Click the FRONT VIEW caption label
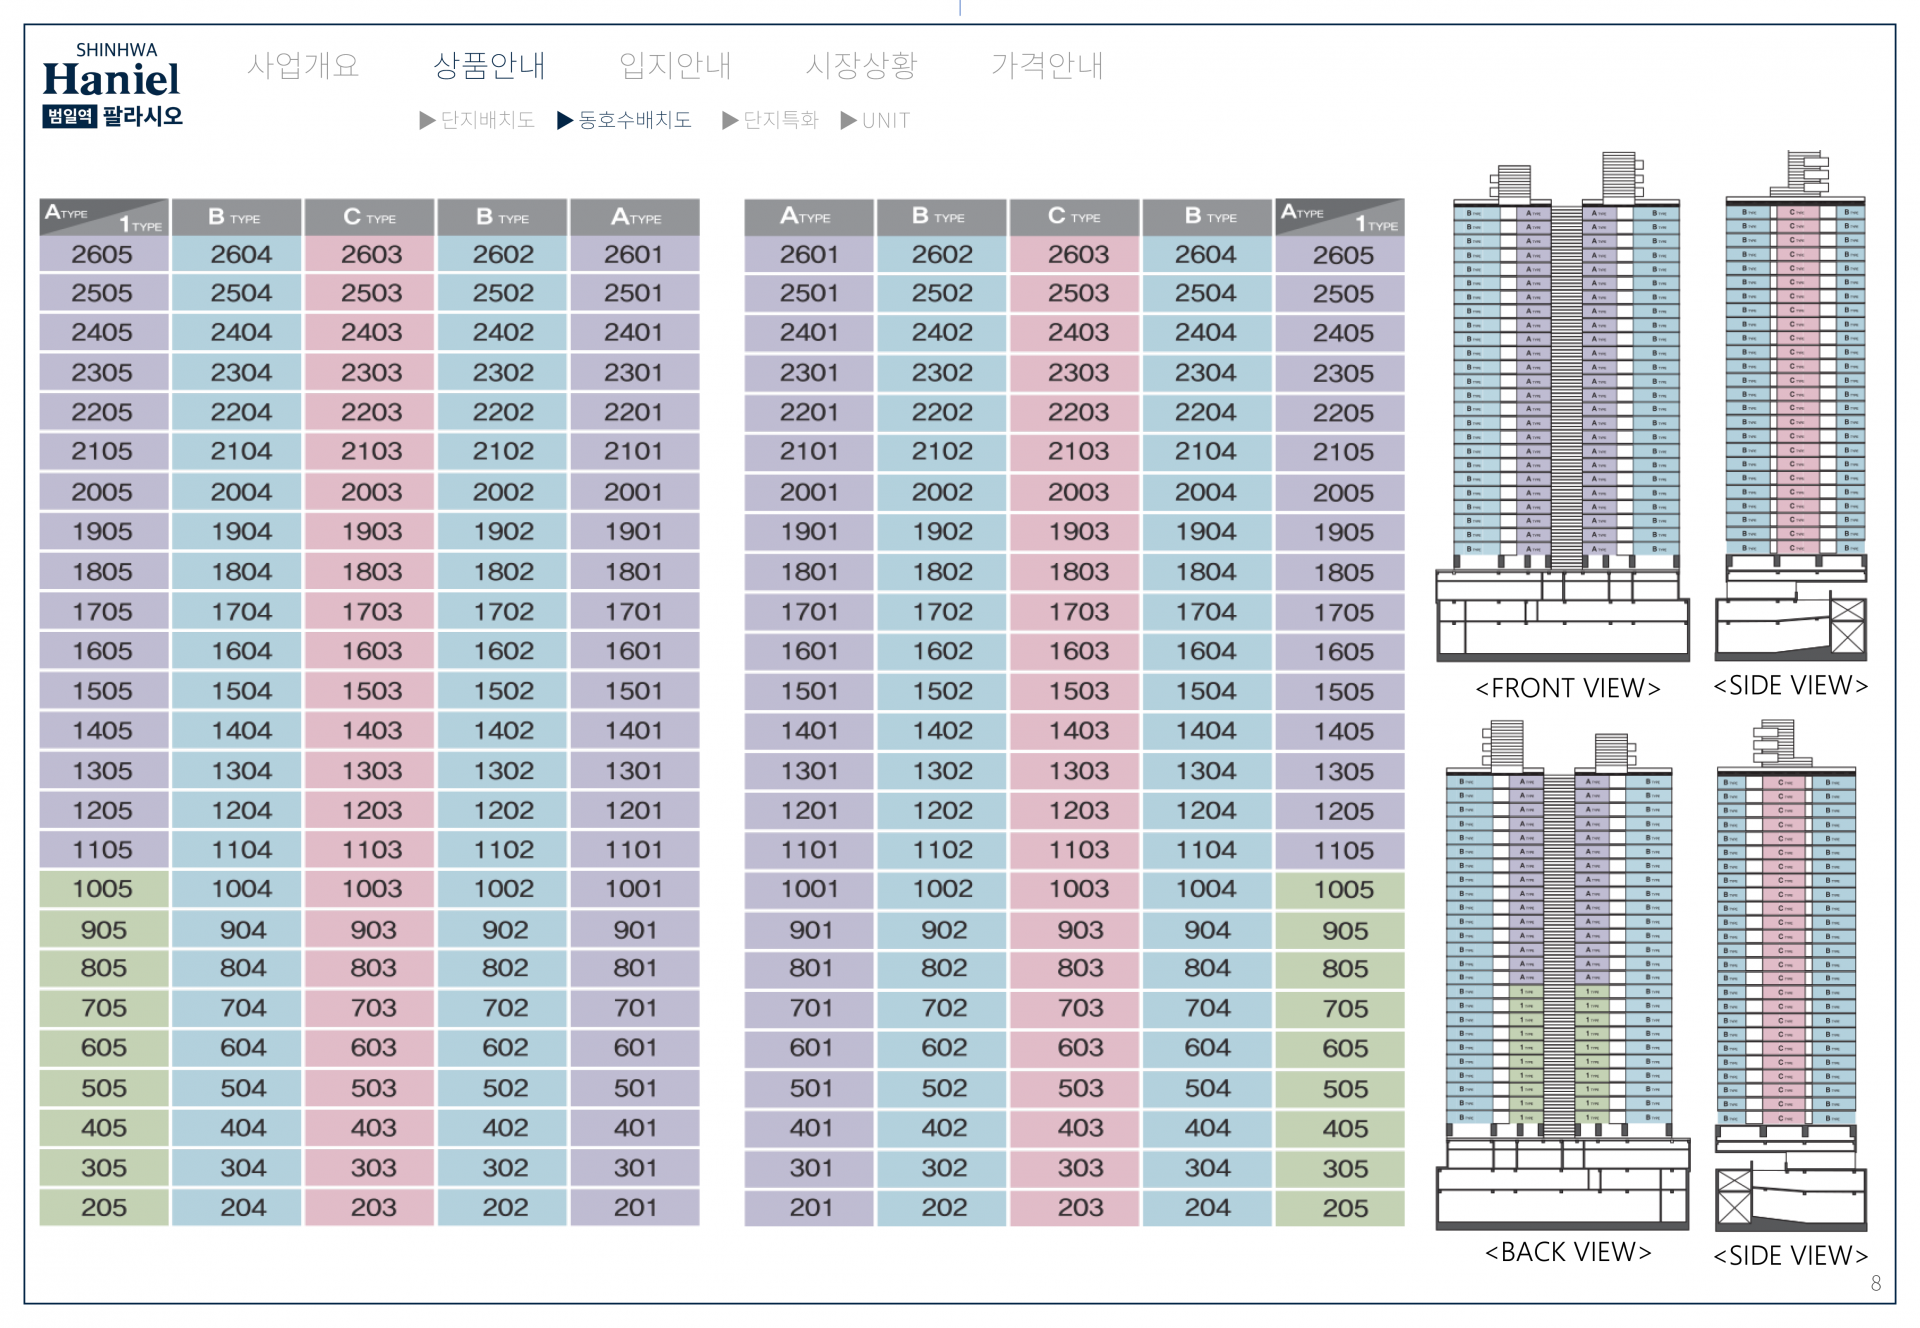This screenshot has width=1920, height=1328. pyautogui.click(x=1567, y=689)
